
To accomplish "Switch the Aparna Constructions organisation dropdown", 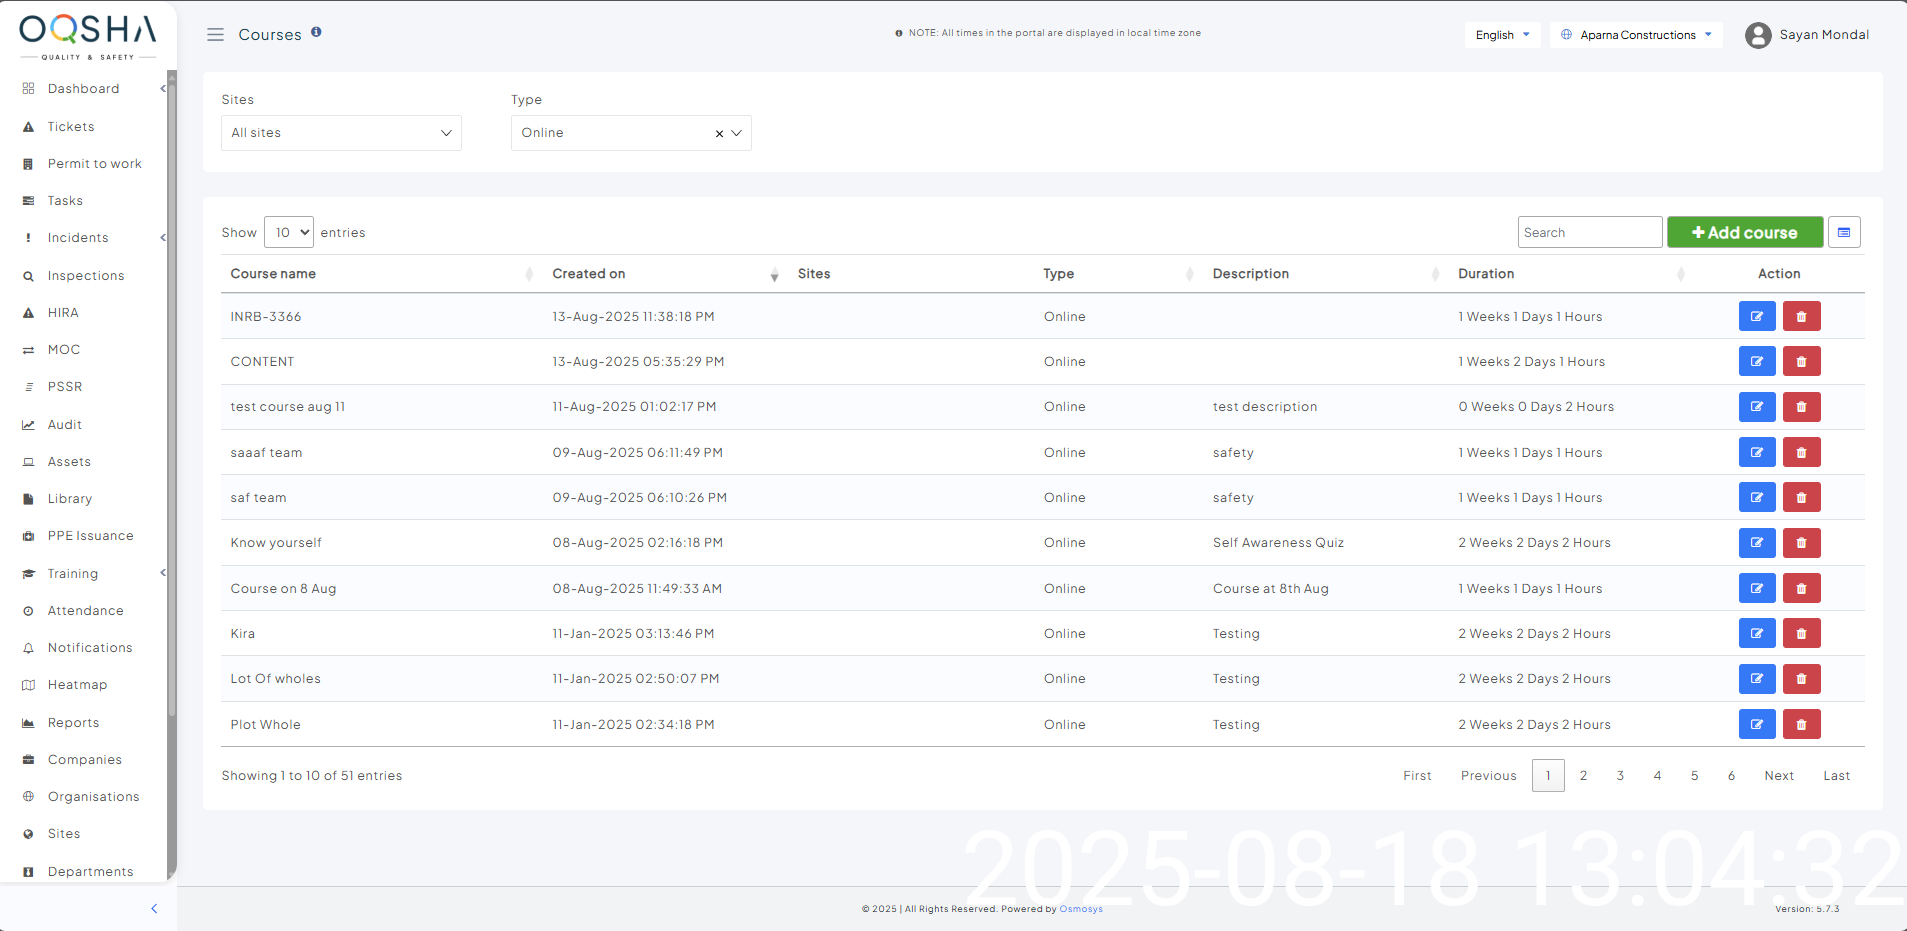I will point(1636,35).
